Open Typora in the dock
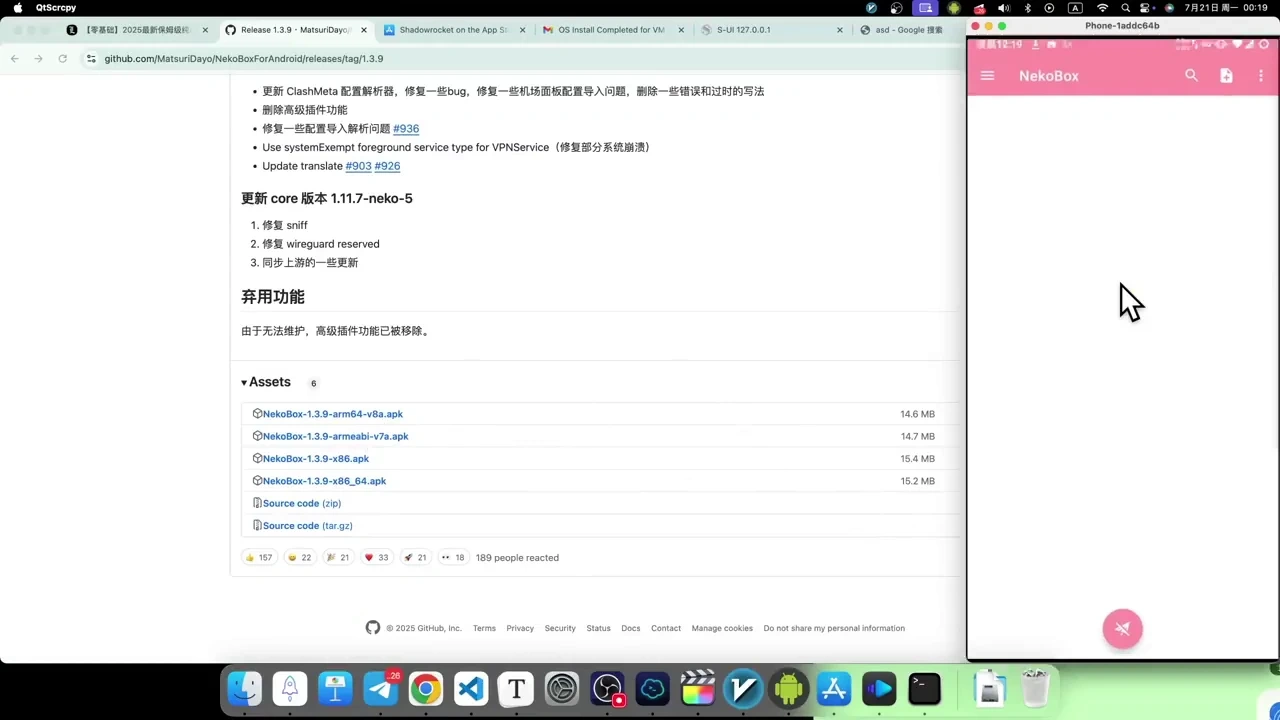The height and width of the screenshot is (720, 1280). click(516, 689)
